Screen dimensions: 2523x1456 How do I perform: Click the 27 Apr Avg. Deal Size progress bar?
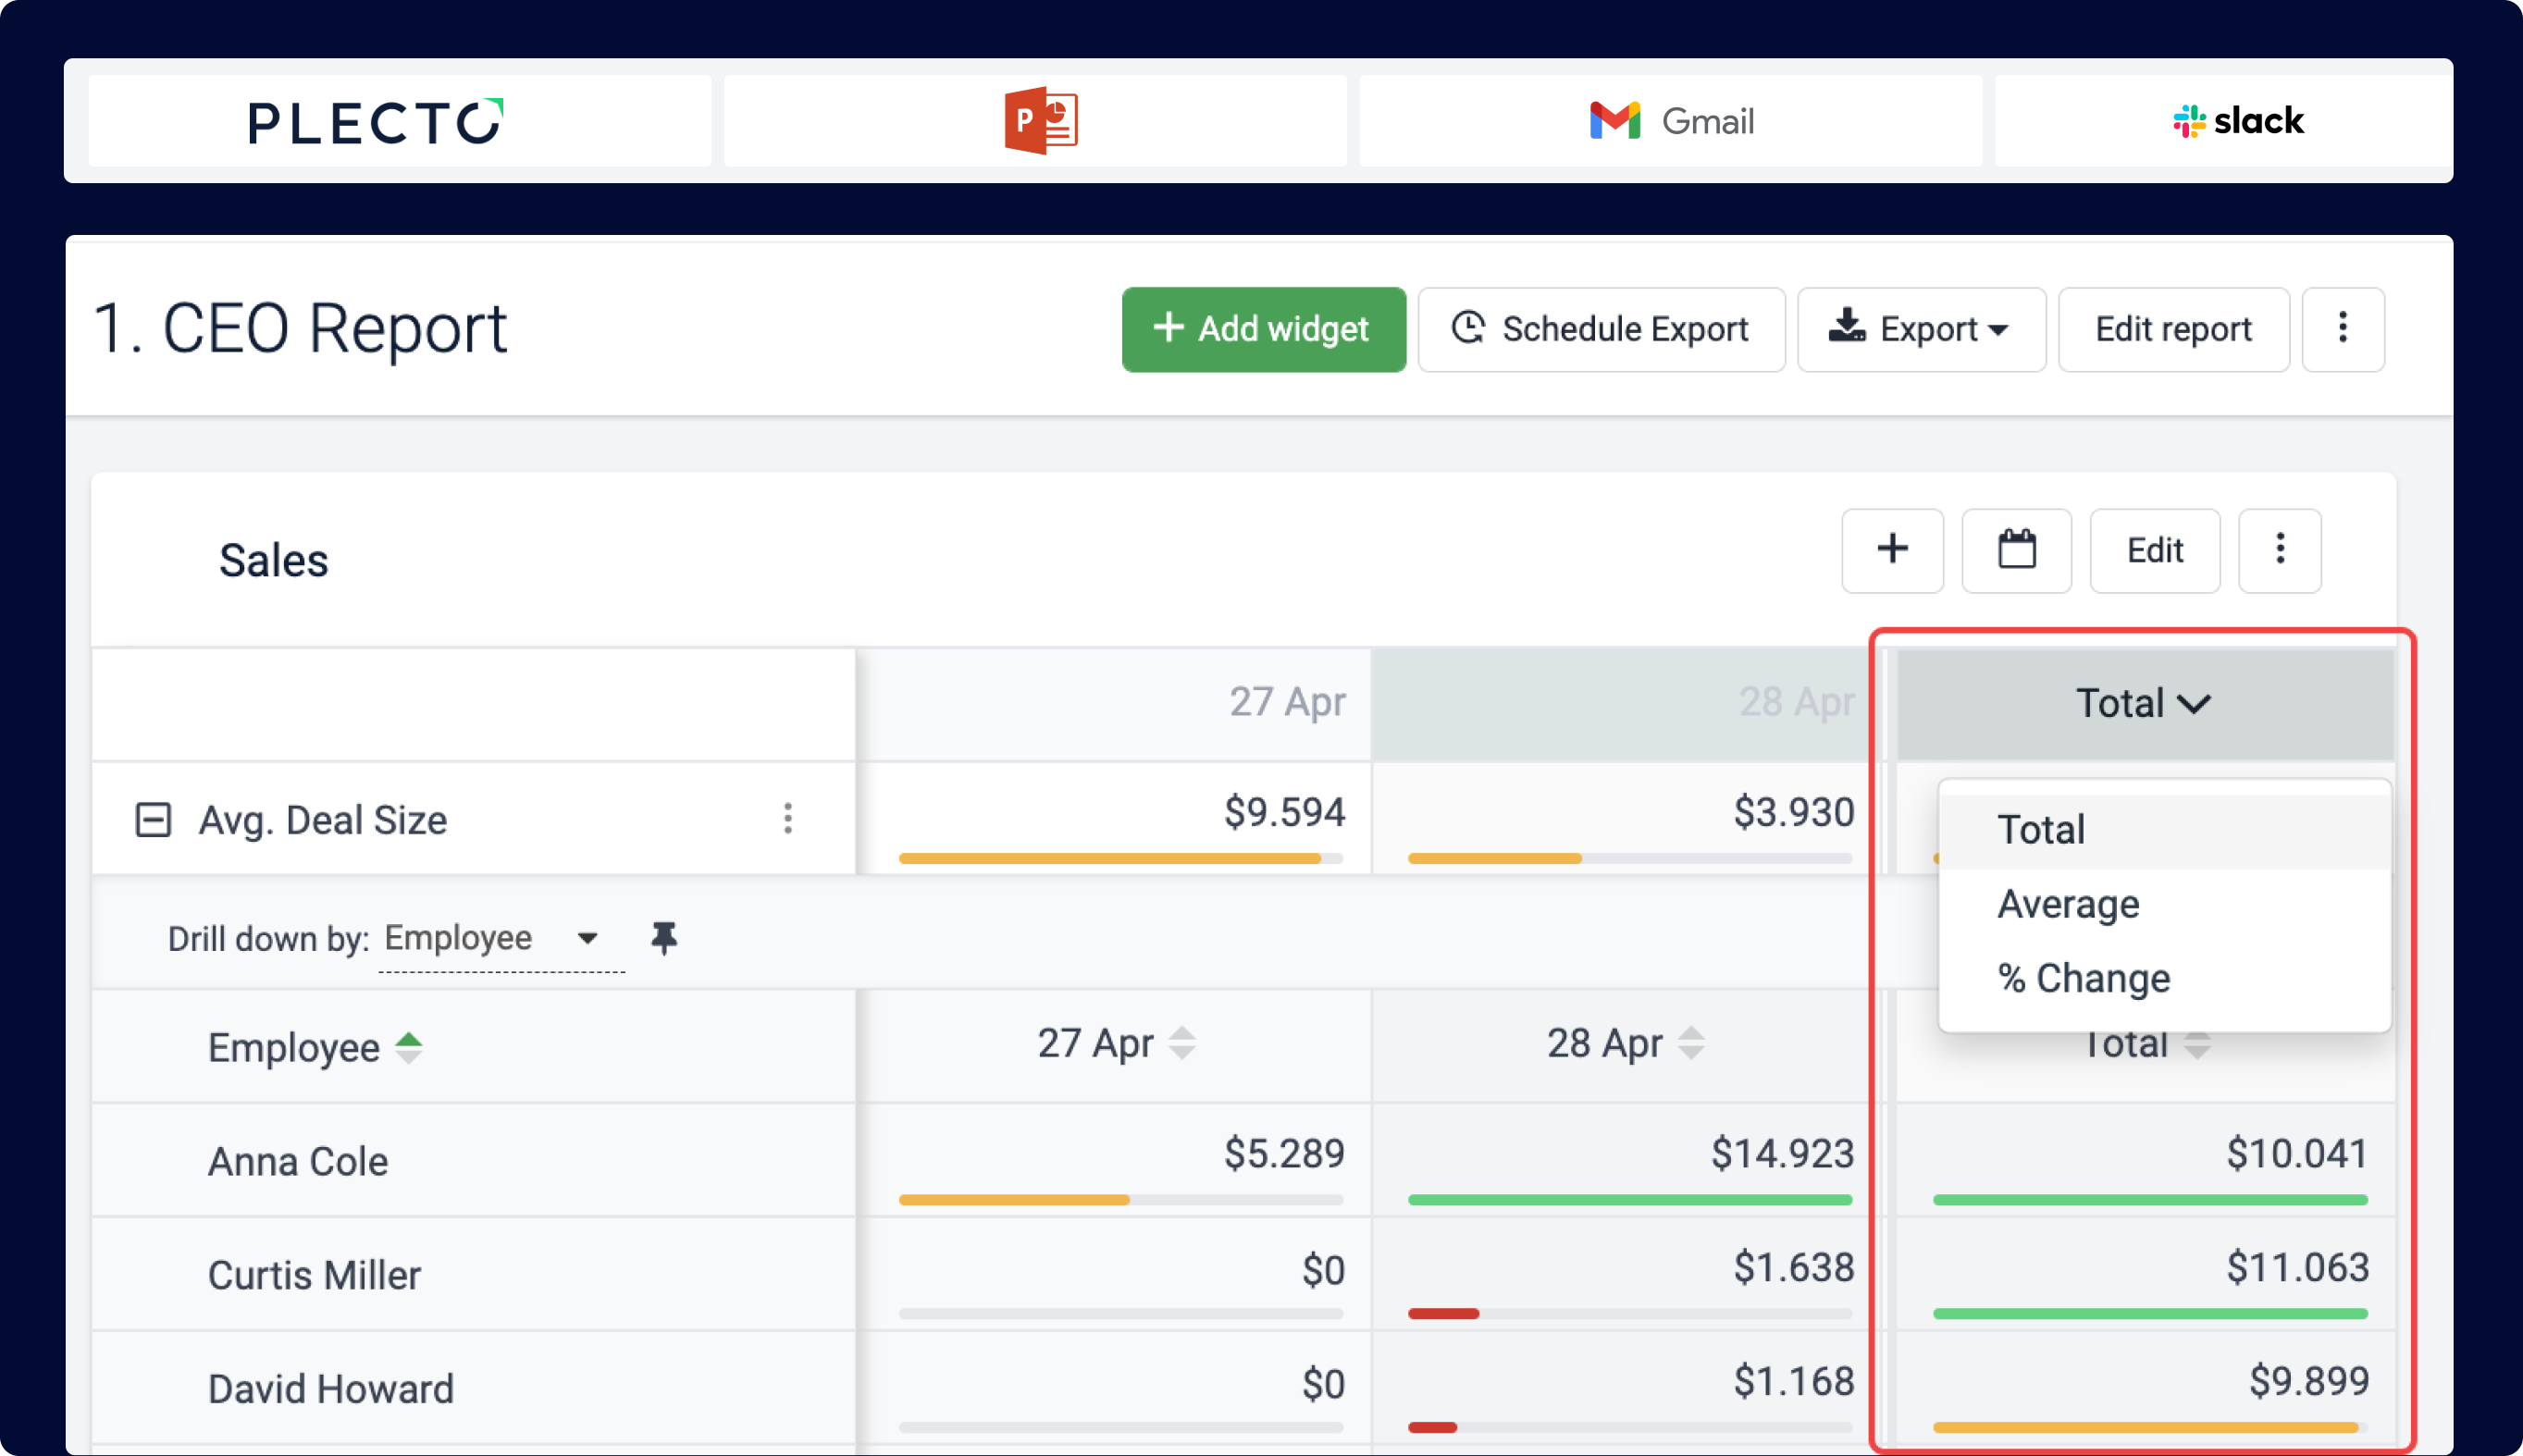tap(1121, 858)
